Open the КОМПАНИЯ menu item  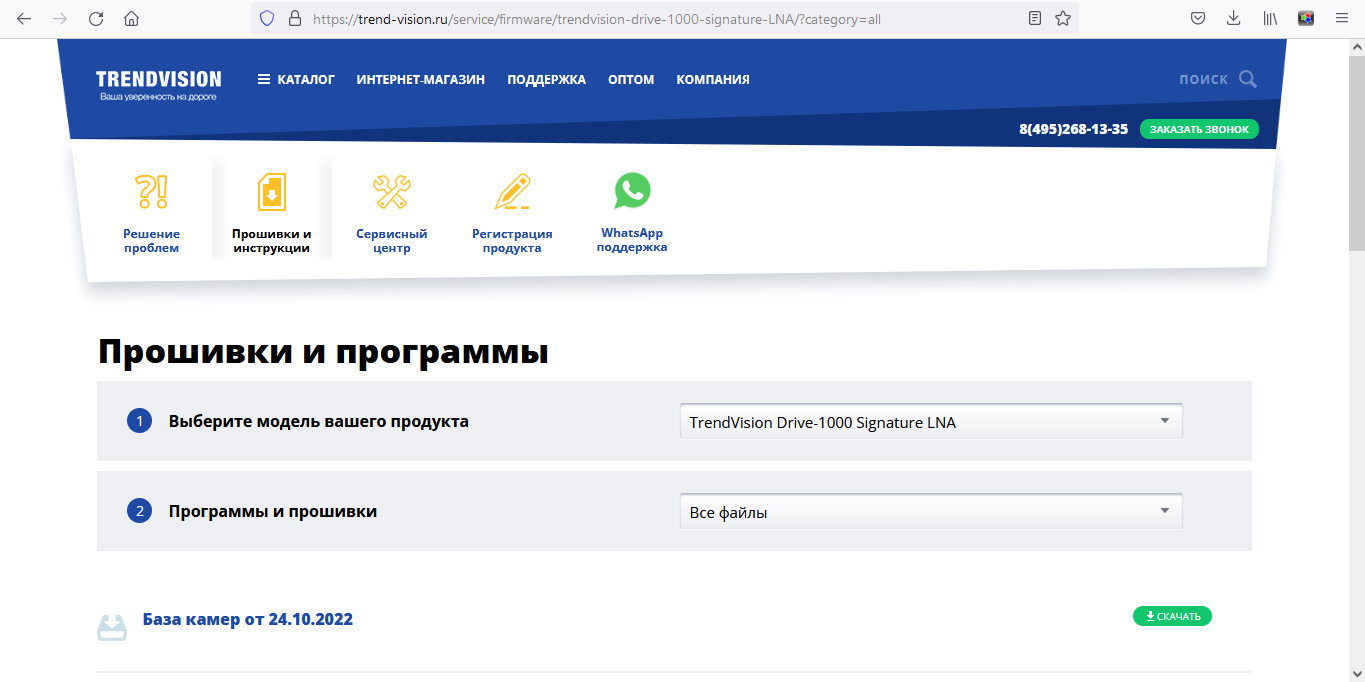[713, 80]
